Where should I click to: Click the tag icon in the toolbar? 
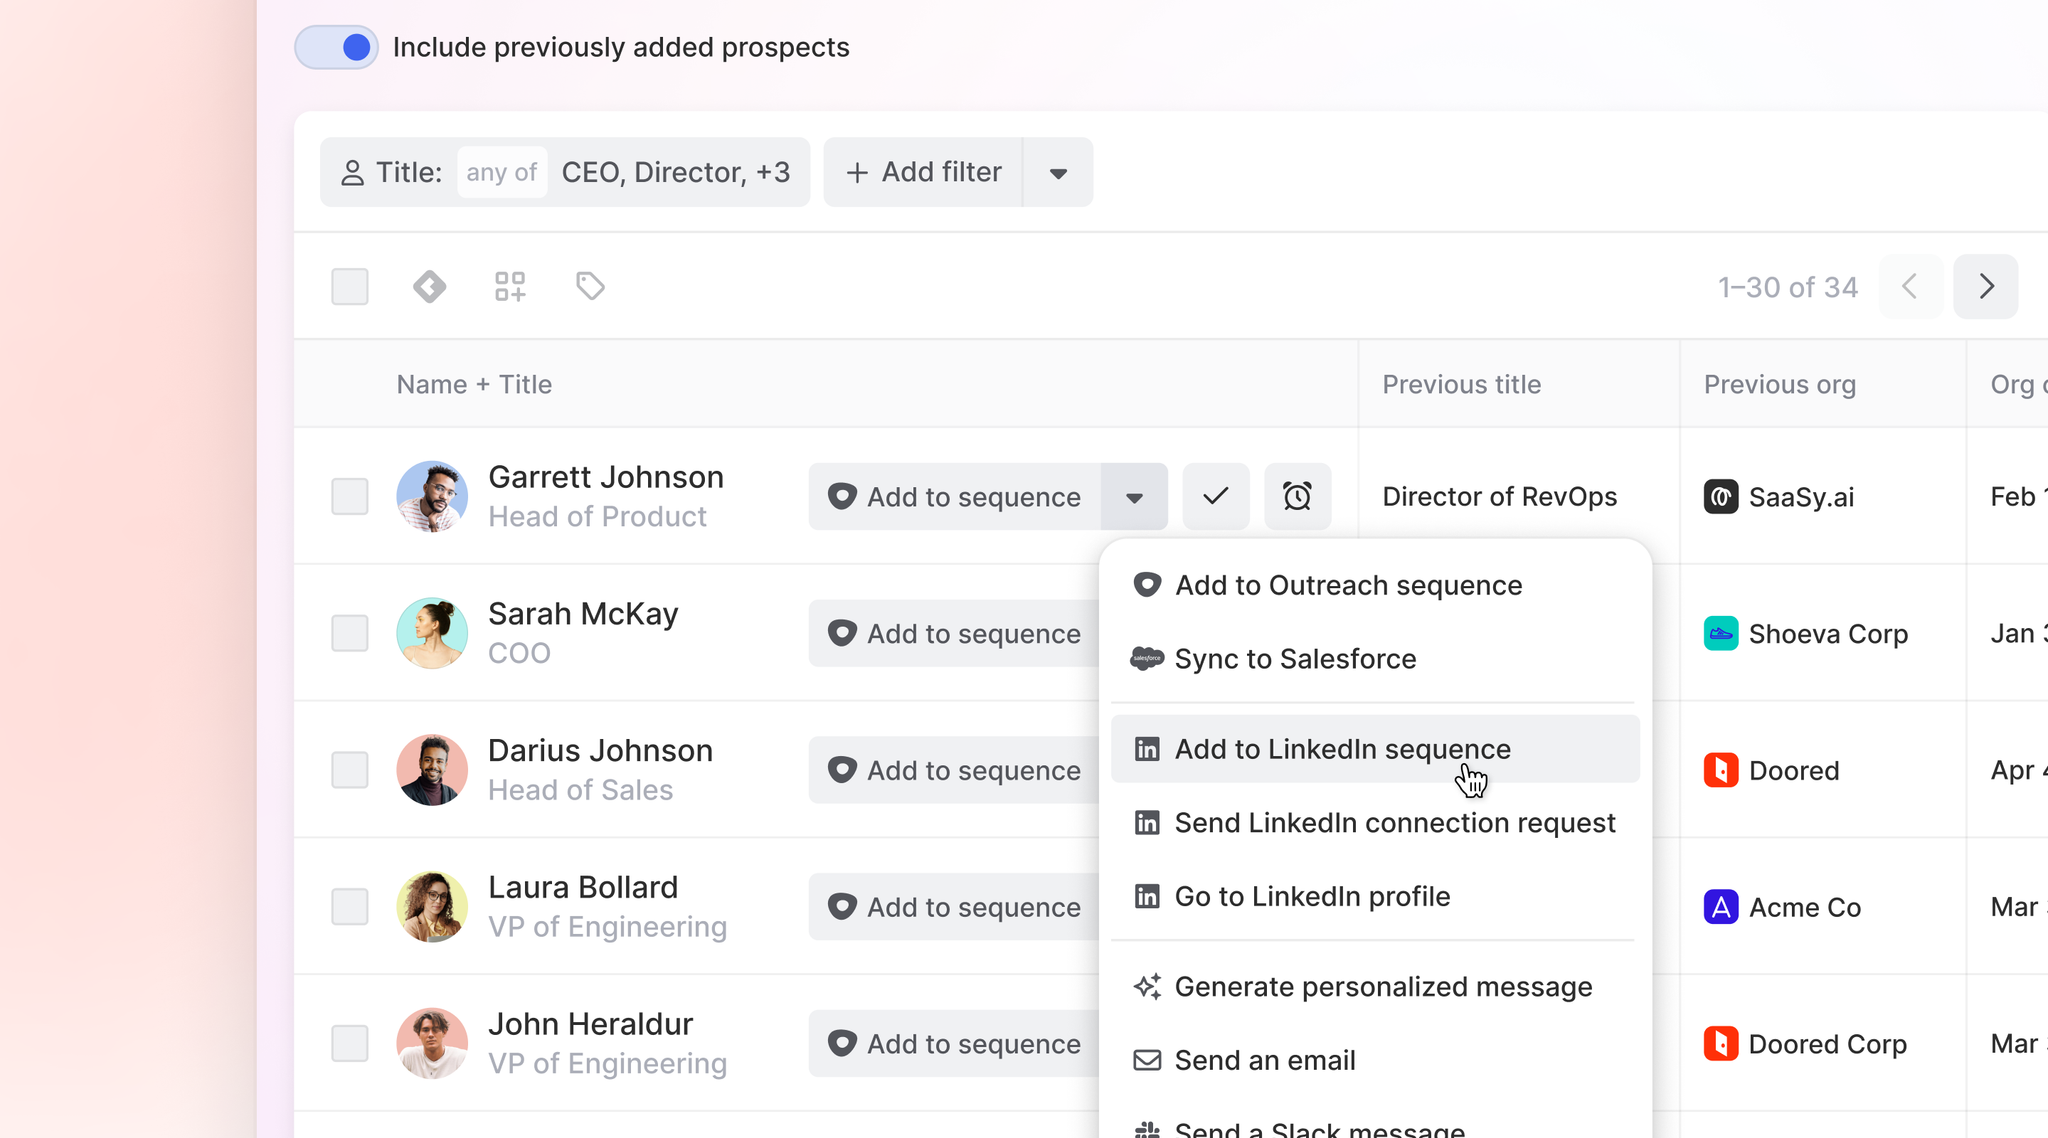click(x=590, y=287)
